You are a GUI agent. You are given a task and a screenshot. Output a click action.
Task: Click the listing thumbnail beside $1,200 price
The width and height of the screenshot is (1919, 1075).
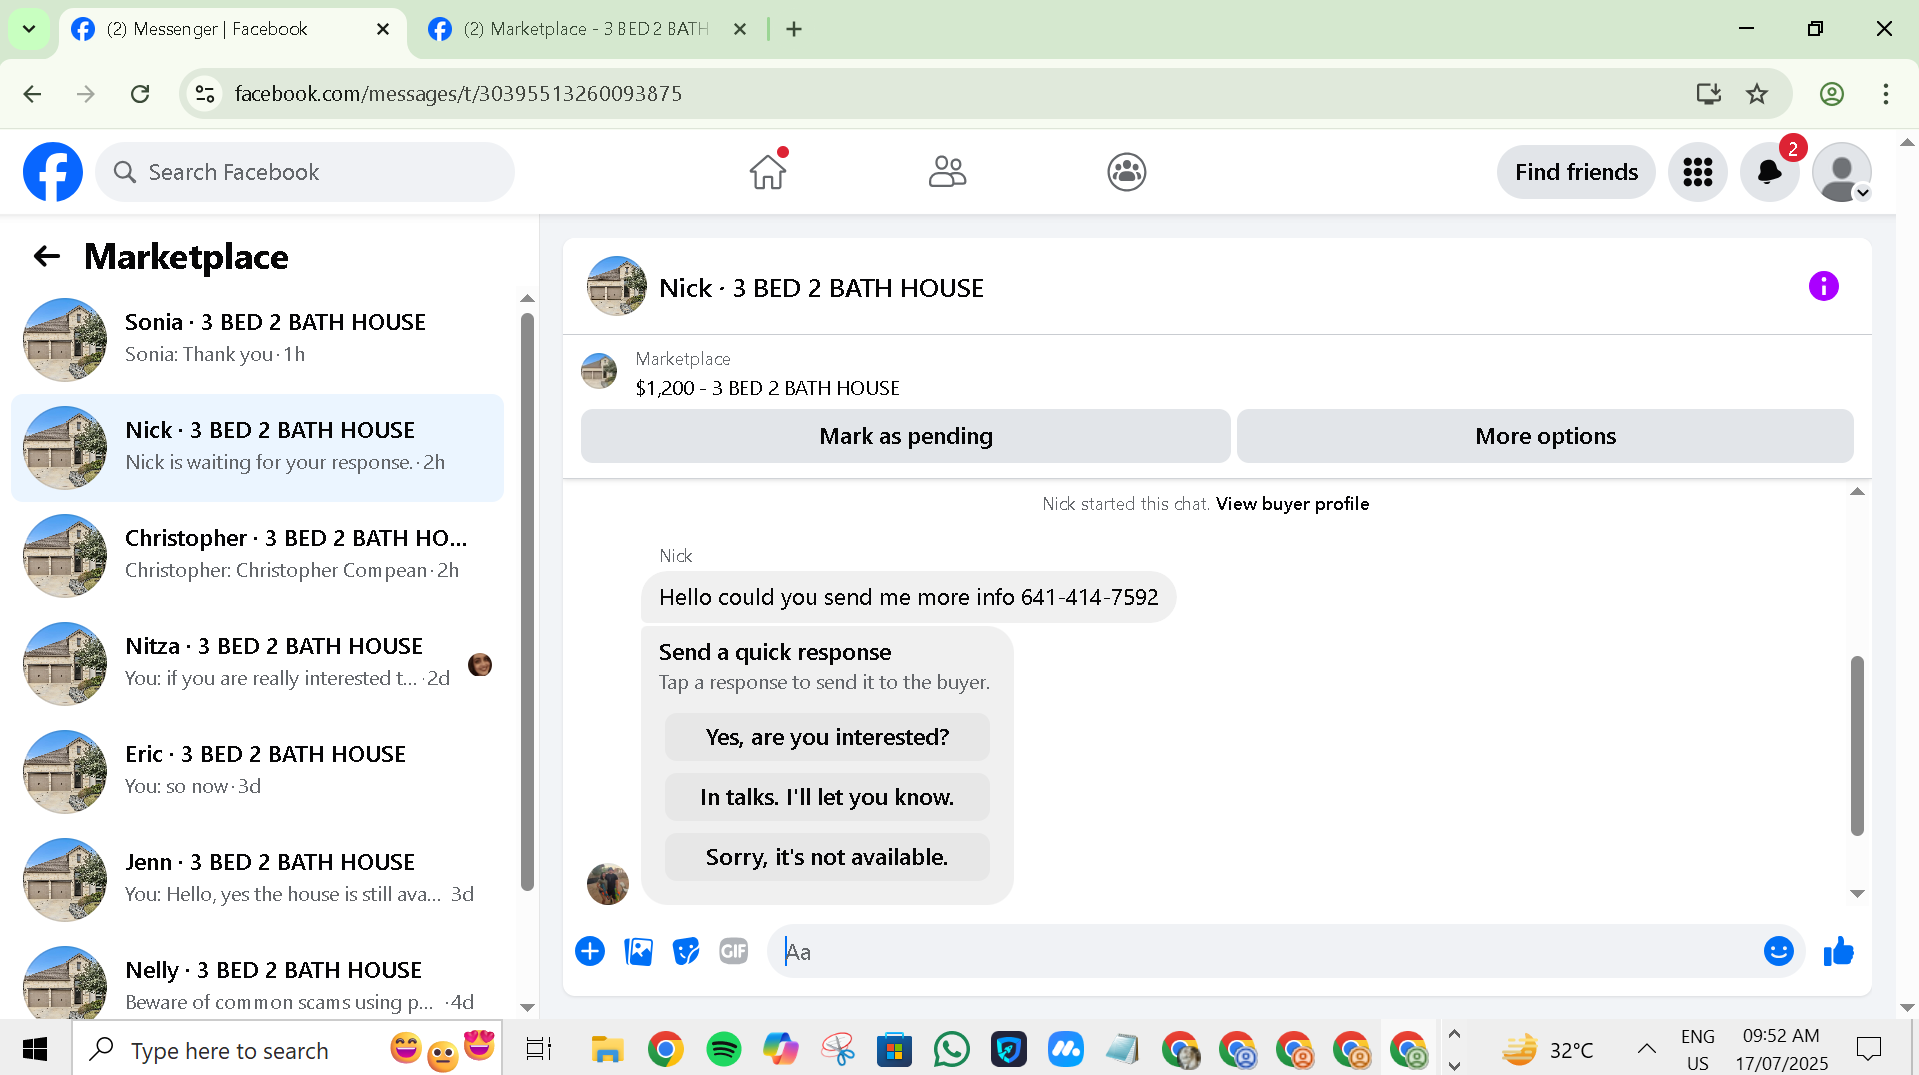[x=599, y=371]
